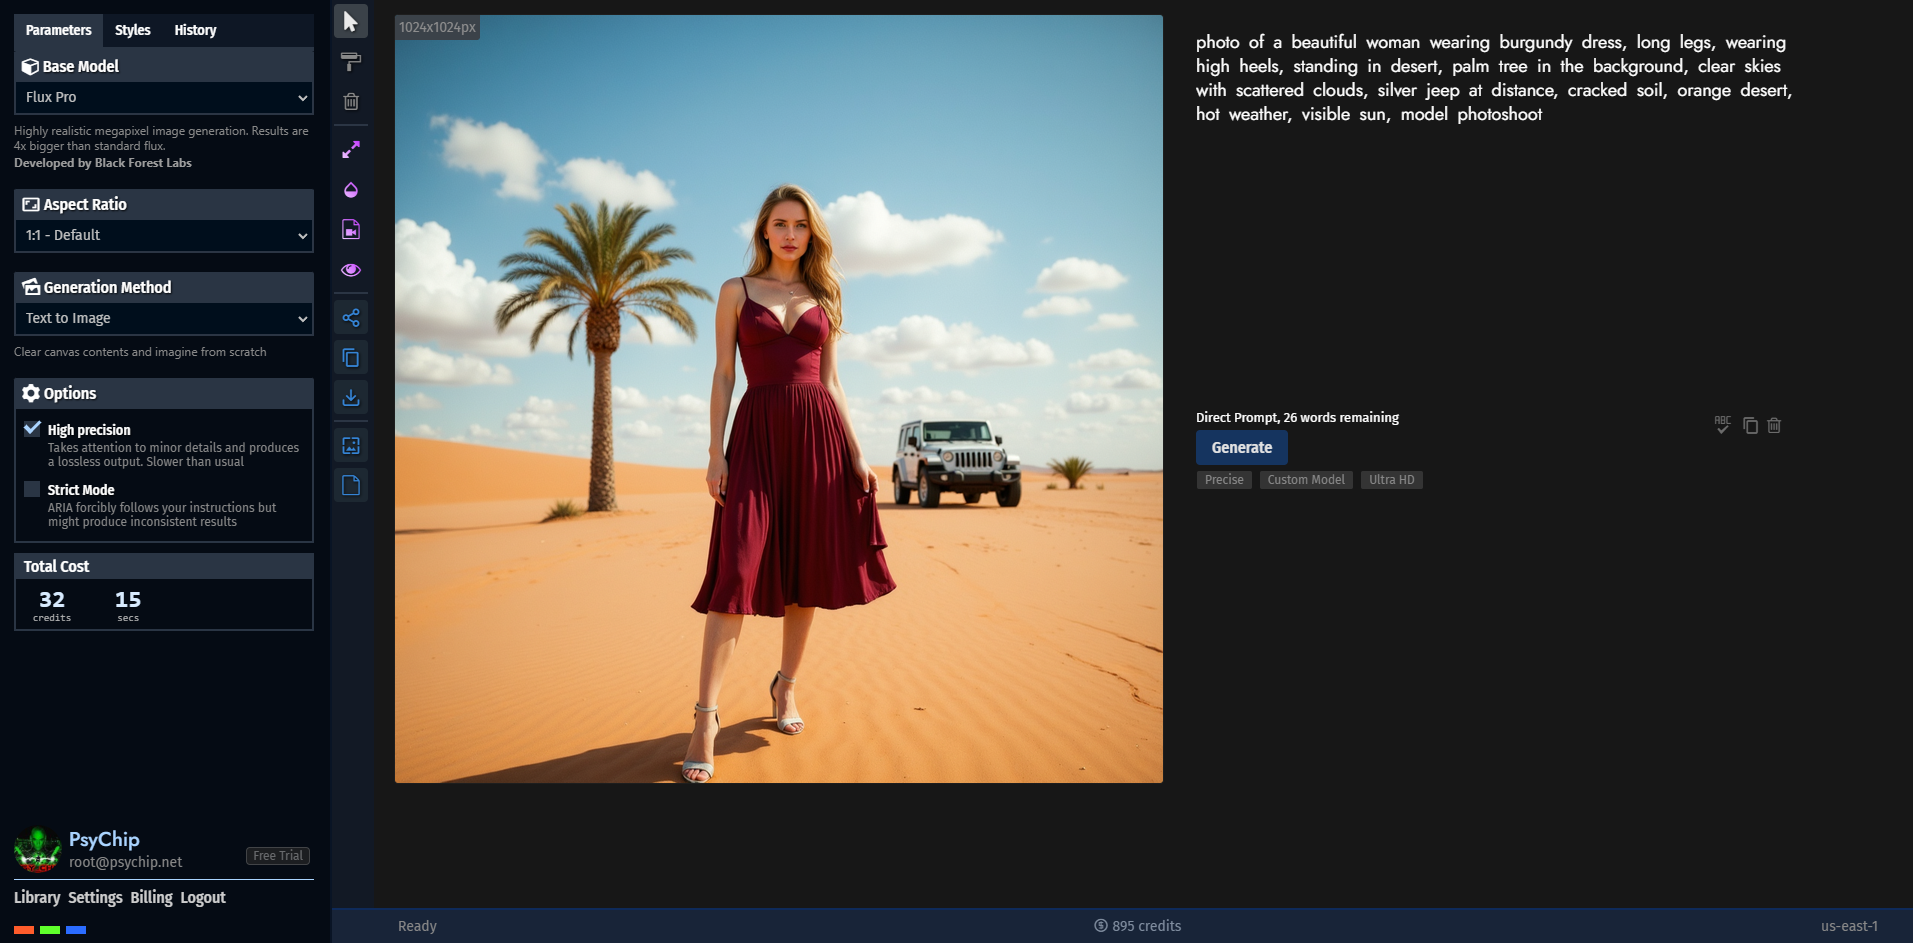1913x943 pixels.
Task: Click the 895 credits status text
Action: click(x=1146, y=926)
